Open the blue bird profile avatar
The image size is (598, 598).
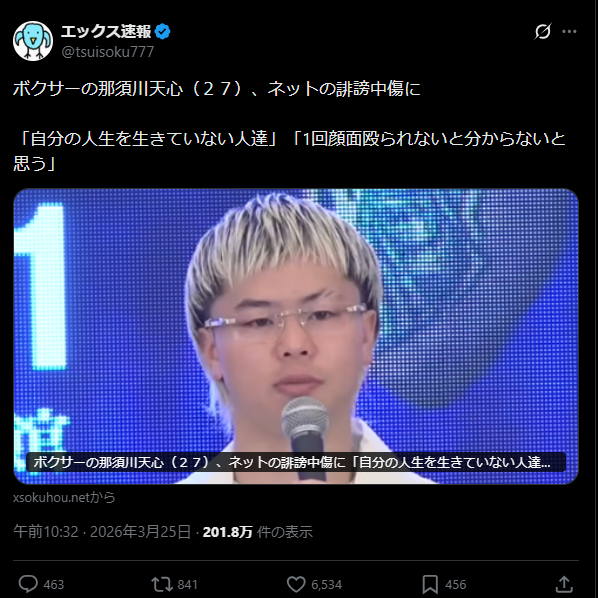pos(33,41)
